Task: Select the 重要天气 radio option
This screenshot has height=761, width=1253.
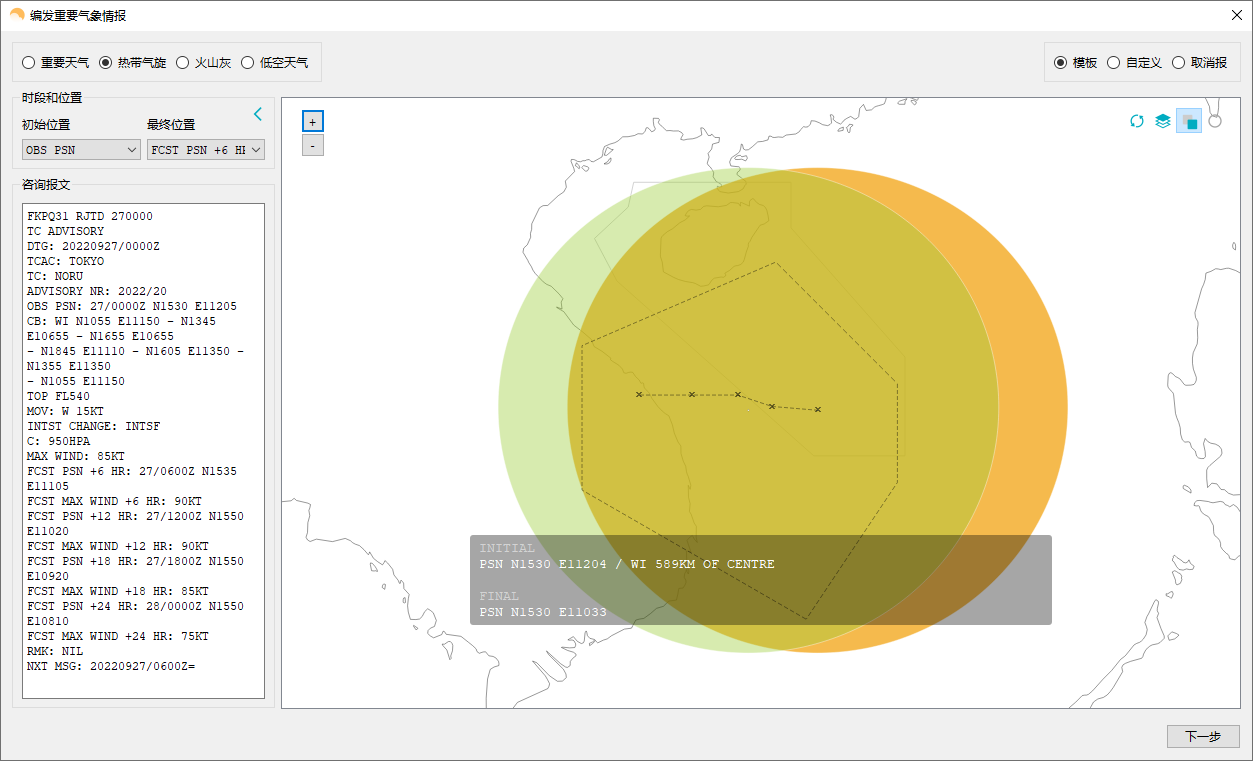Action: click(x=56, y=62)
